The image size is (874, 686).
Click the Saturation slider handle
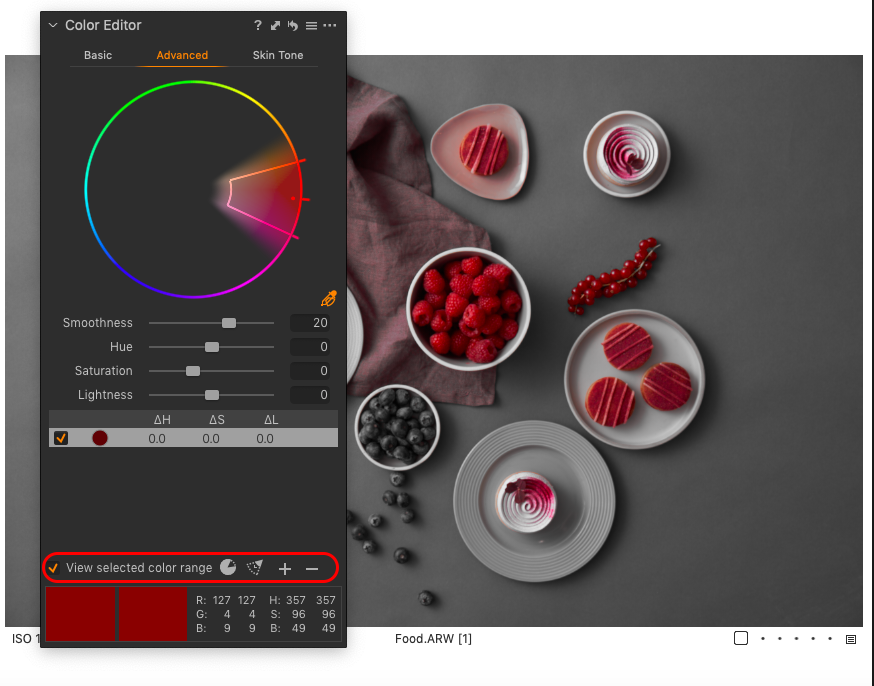coord(193,371)
